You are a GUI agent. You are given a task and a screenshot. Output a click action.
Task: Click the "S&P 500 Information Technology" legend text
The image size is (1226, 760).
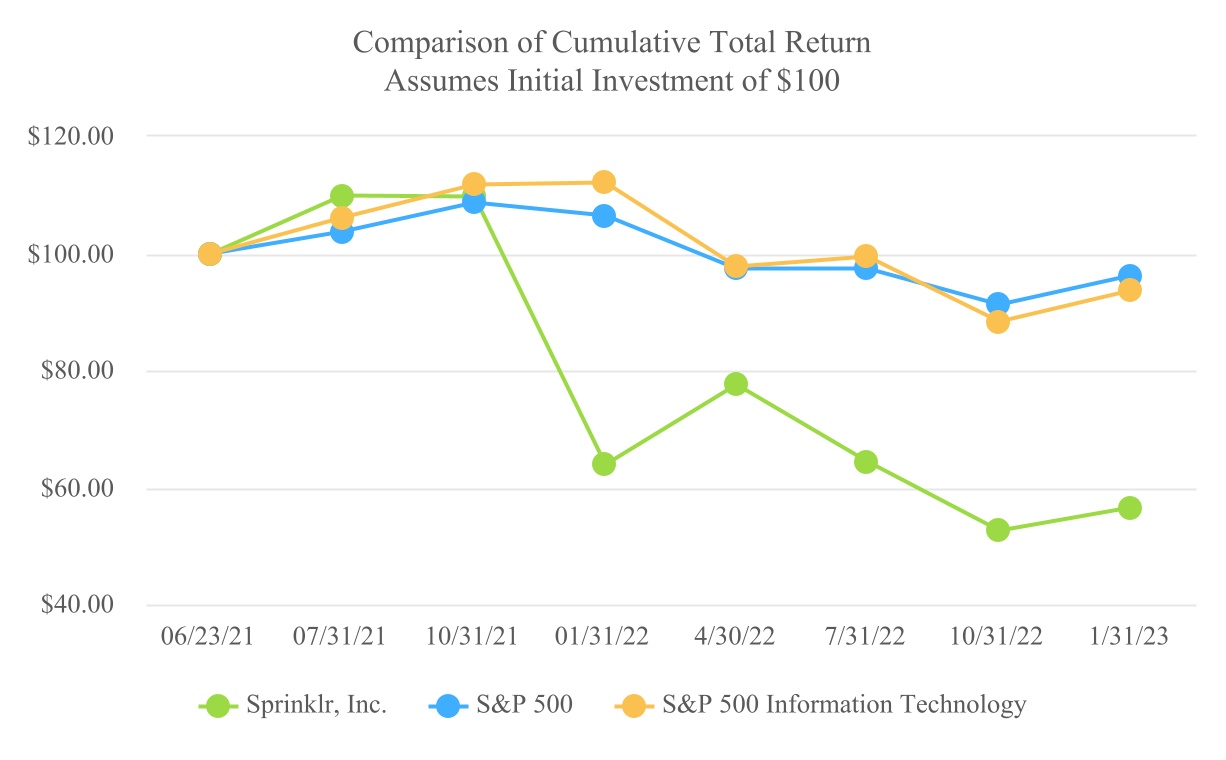coord(844,705)
